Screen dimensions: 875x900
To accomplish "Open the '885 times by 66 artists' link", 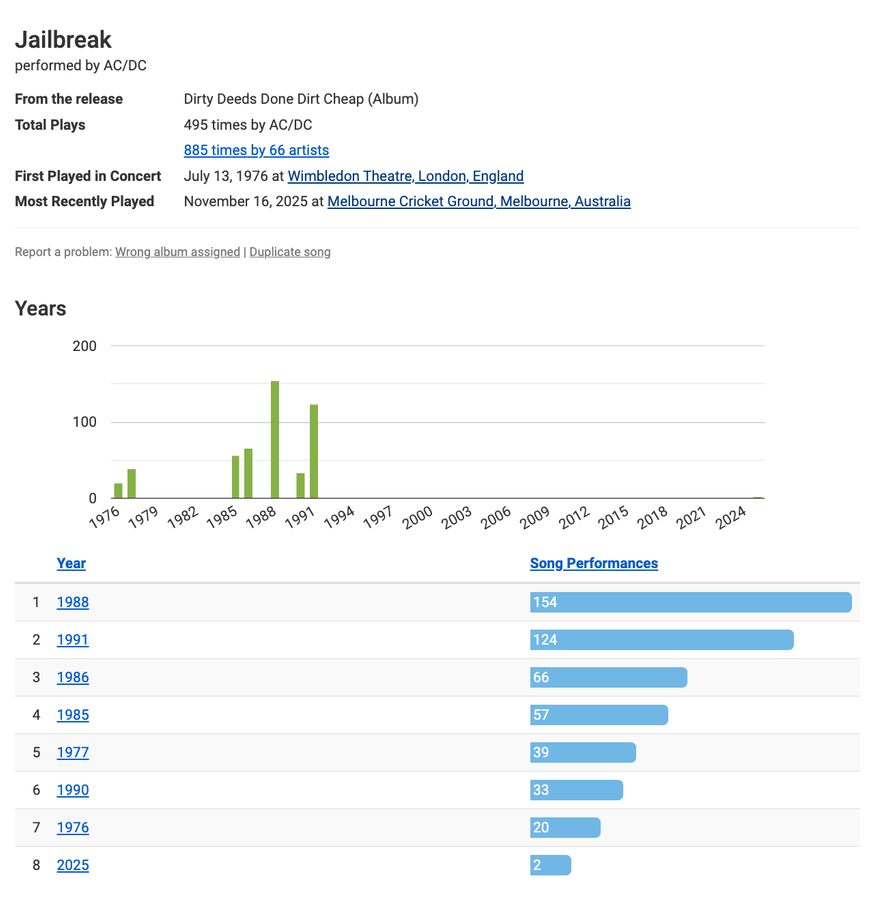I will [256, 150].
